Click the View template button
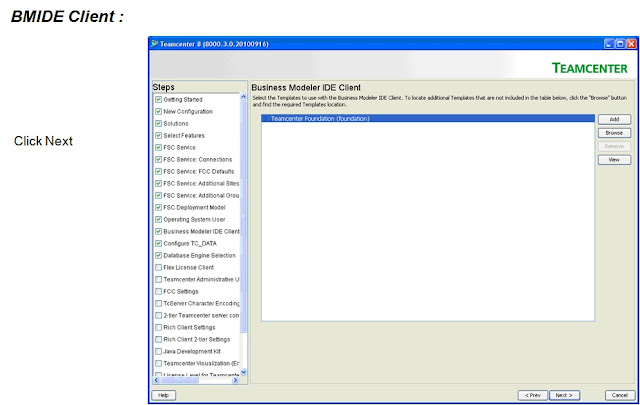The width and height of the screenshot is (640, 405). pyautogui.click(x=614, y=160)
